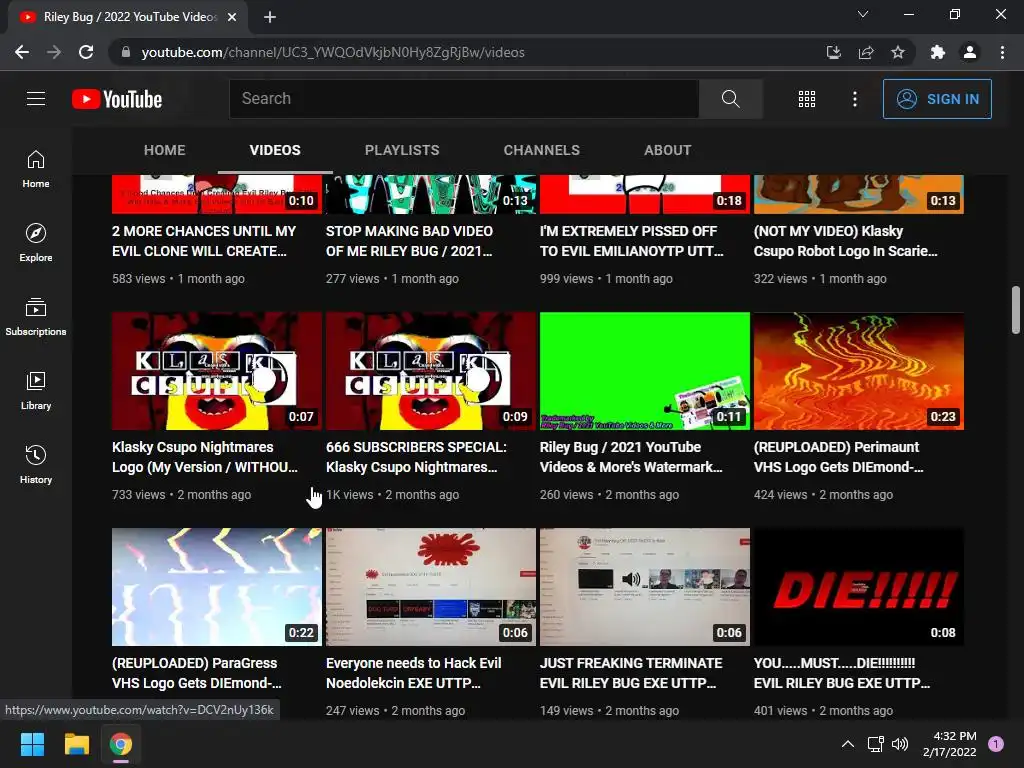Click in the YouTube search field
This screenshot has height=768, width=1024.
464,99
